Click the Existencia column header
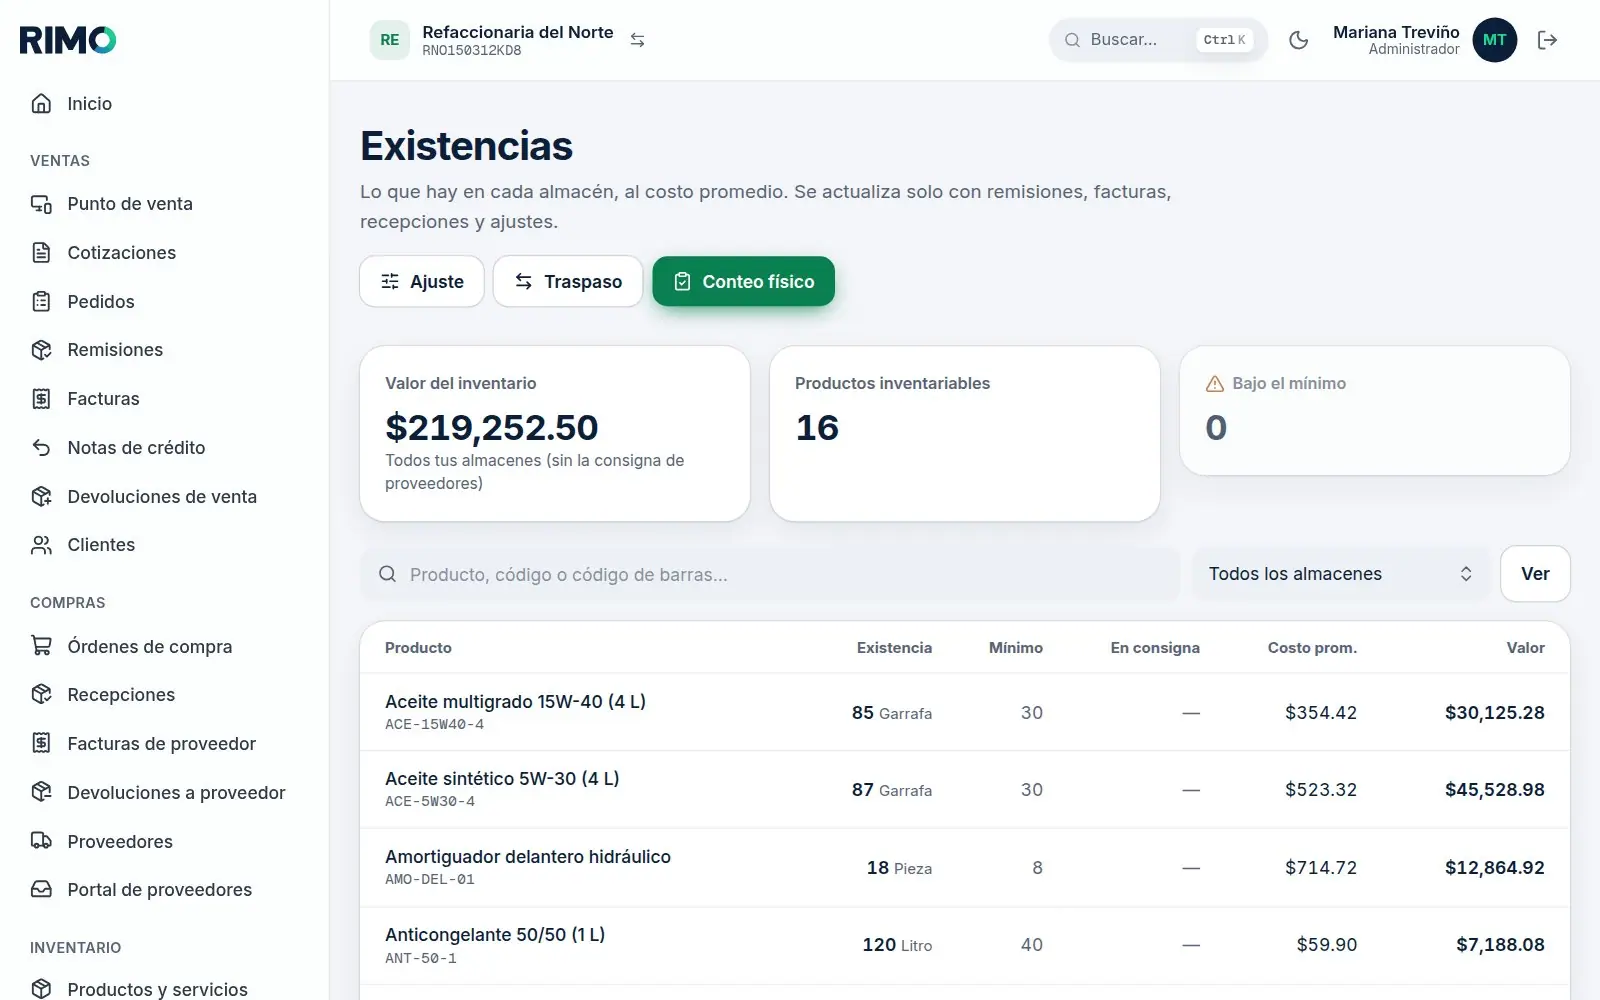Viewport: 1600px width, 1000px height. click(x=894, y=648)
